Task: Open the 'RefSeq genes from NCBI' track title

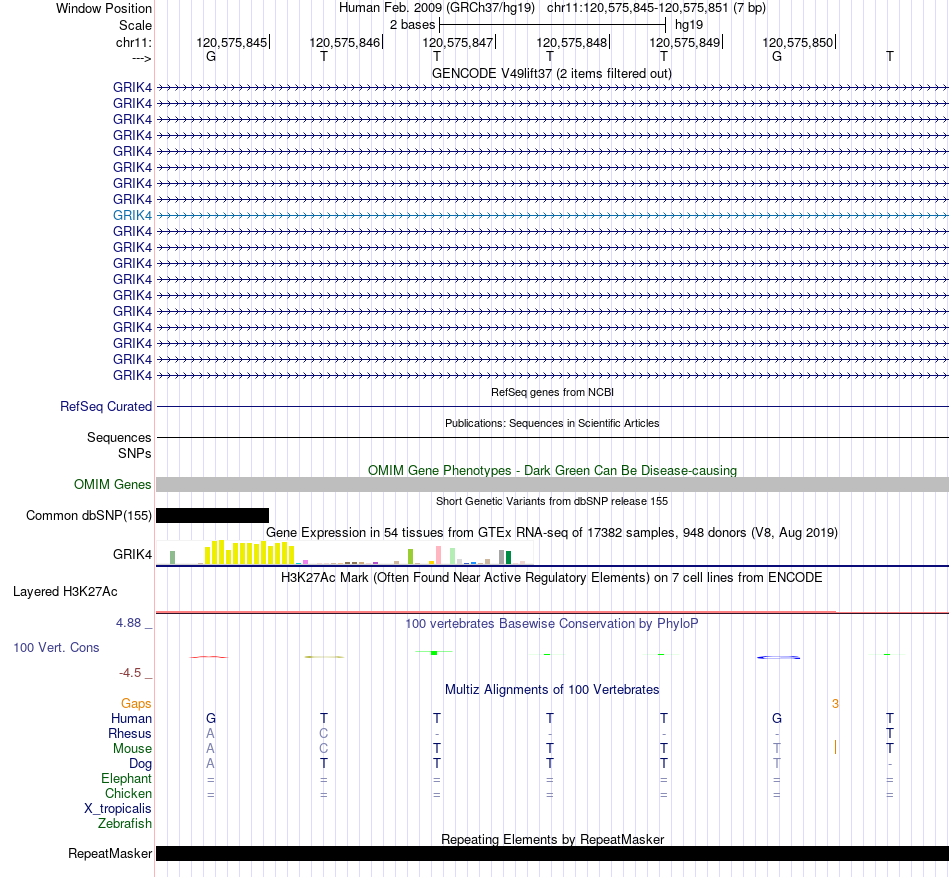Action: click(552, 392)
